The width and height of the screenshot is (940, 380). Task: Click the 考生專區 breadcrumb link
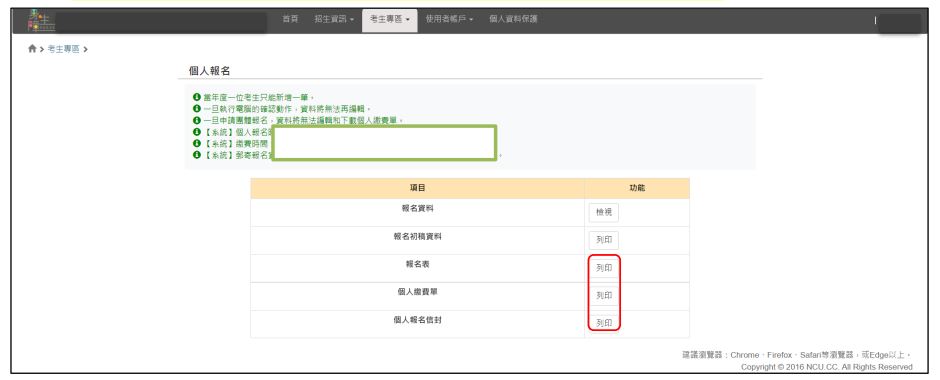click(x=64, y=49)
